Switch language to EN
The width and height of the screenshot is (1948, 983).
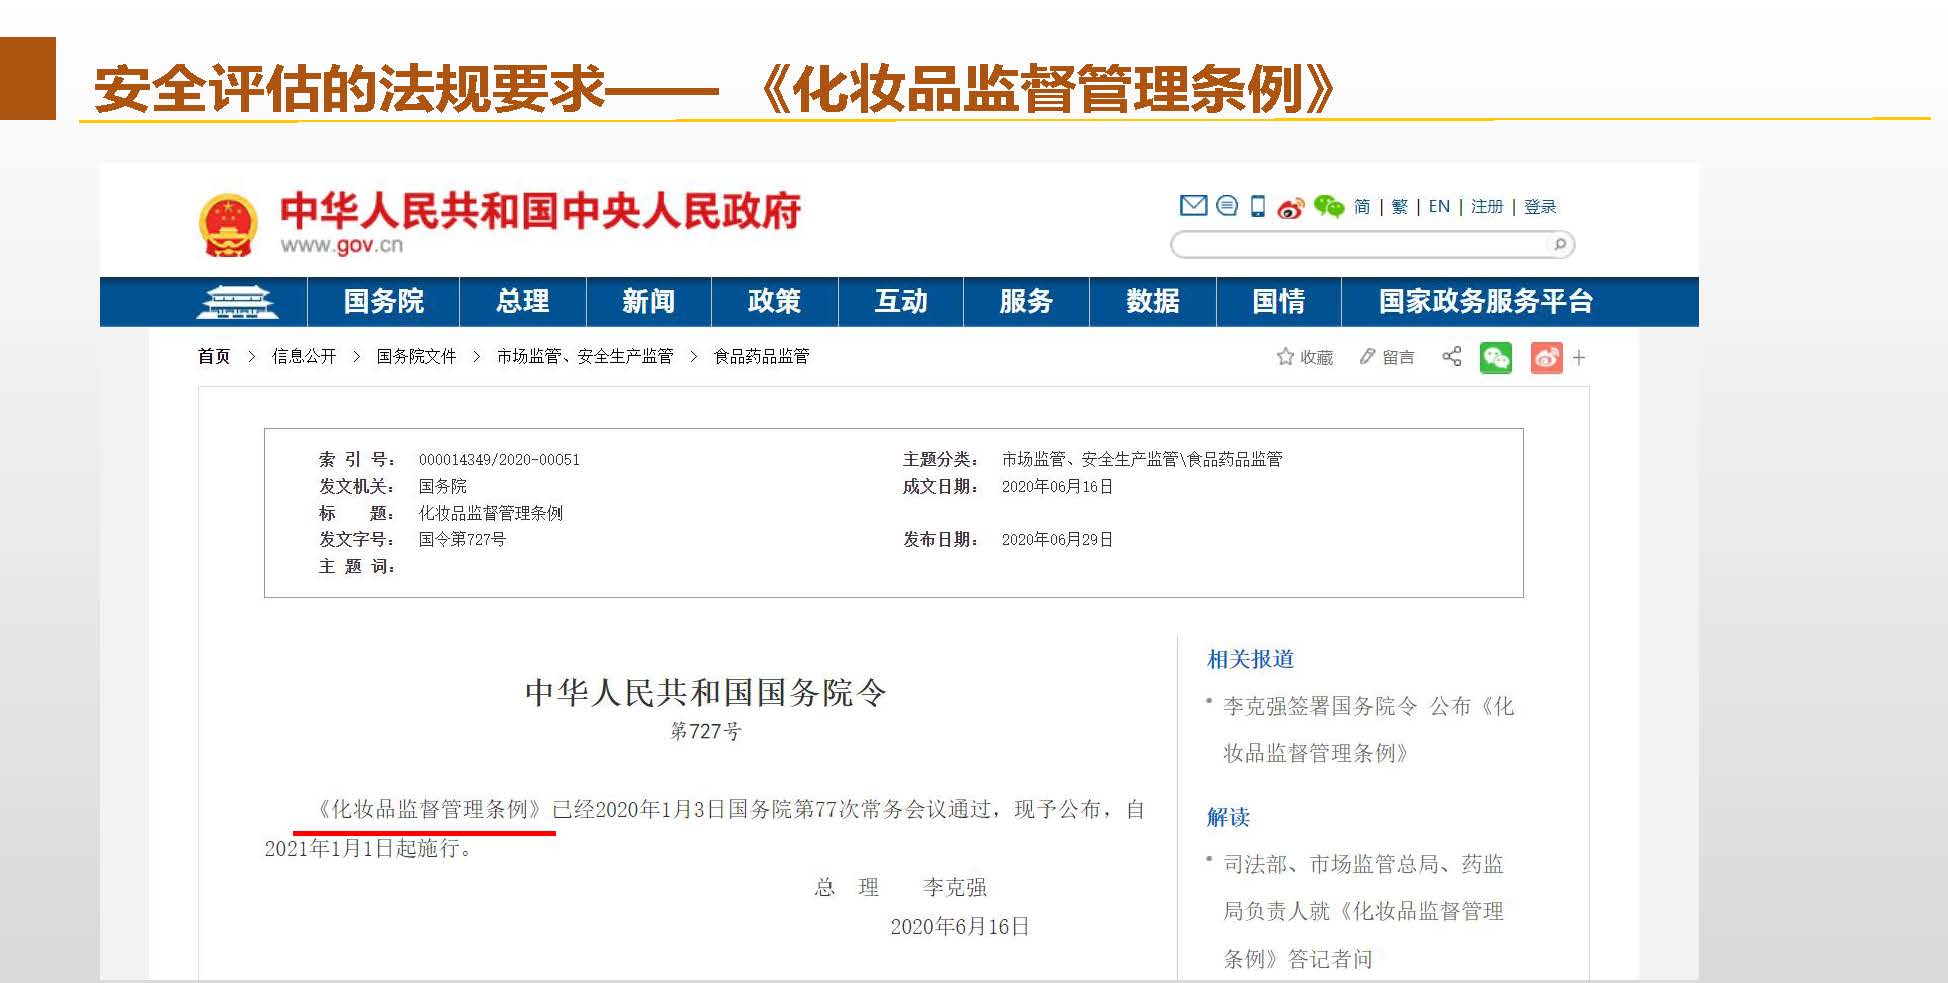[1438, 207]
